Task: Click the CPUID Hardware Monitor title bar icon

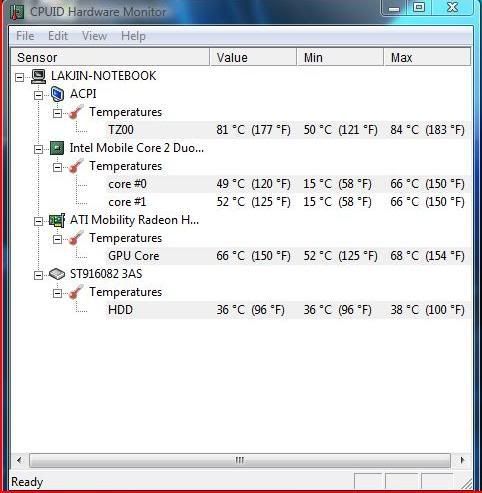Action: point(17,11)
